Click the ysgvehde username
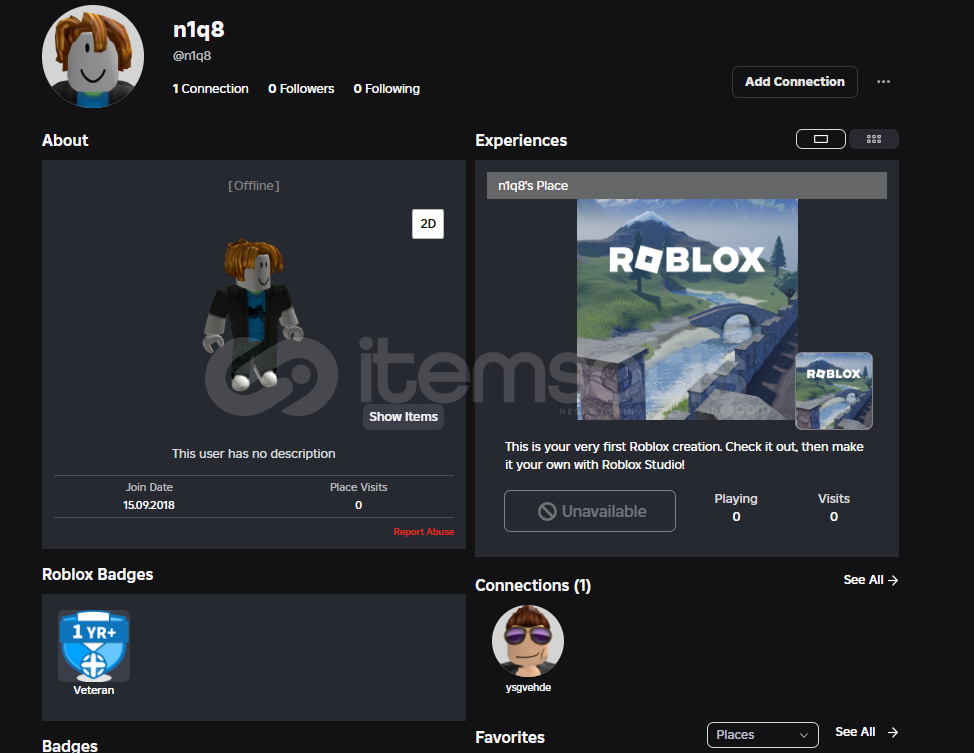This screenshot has height=753, width=974. coord(528,687)
